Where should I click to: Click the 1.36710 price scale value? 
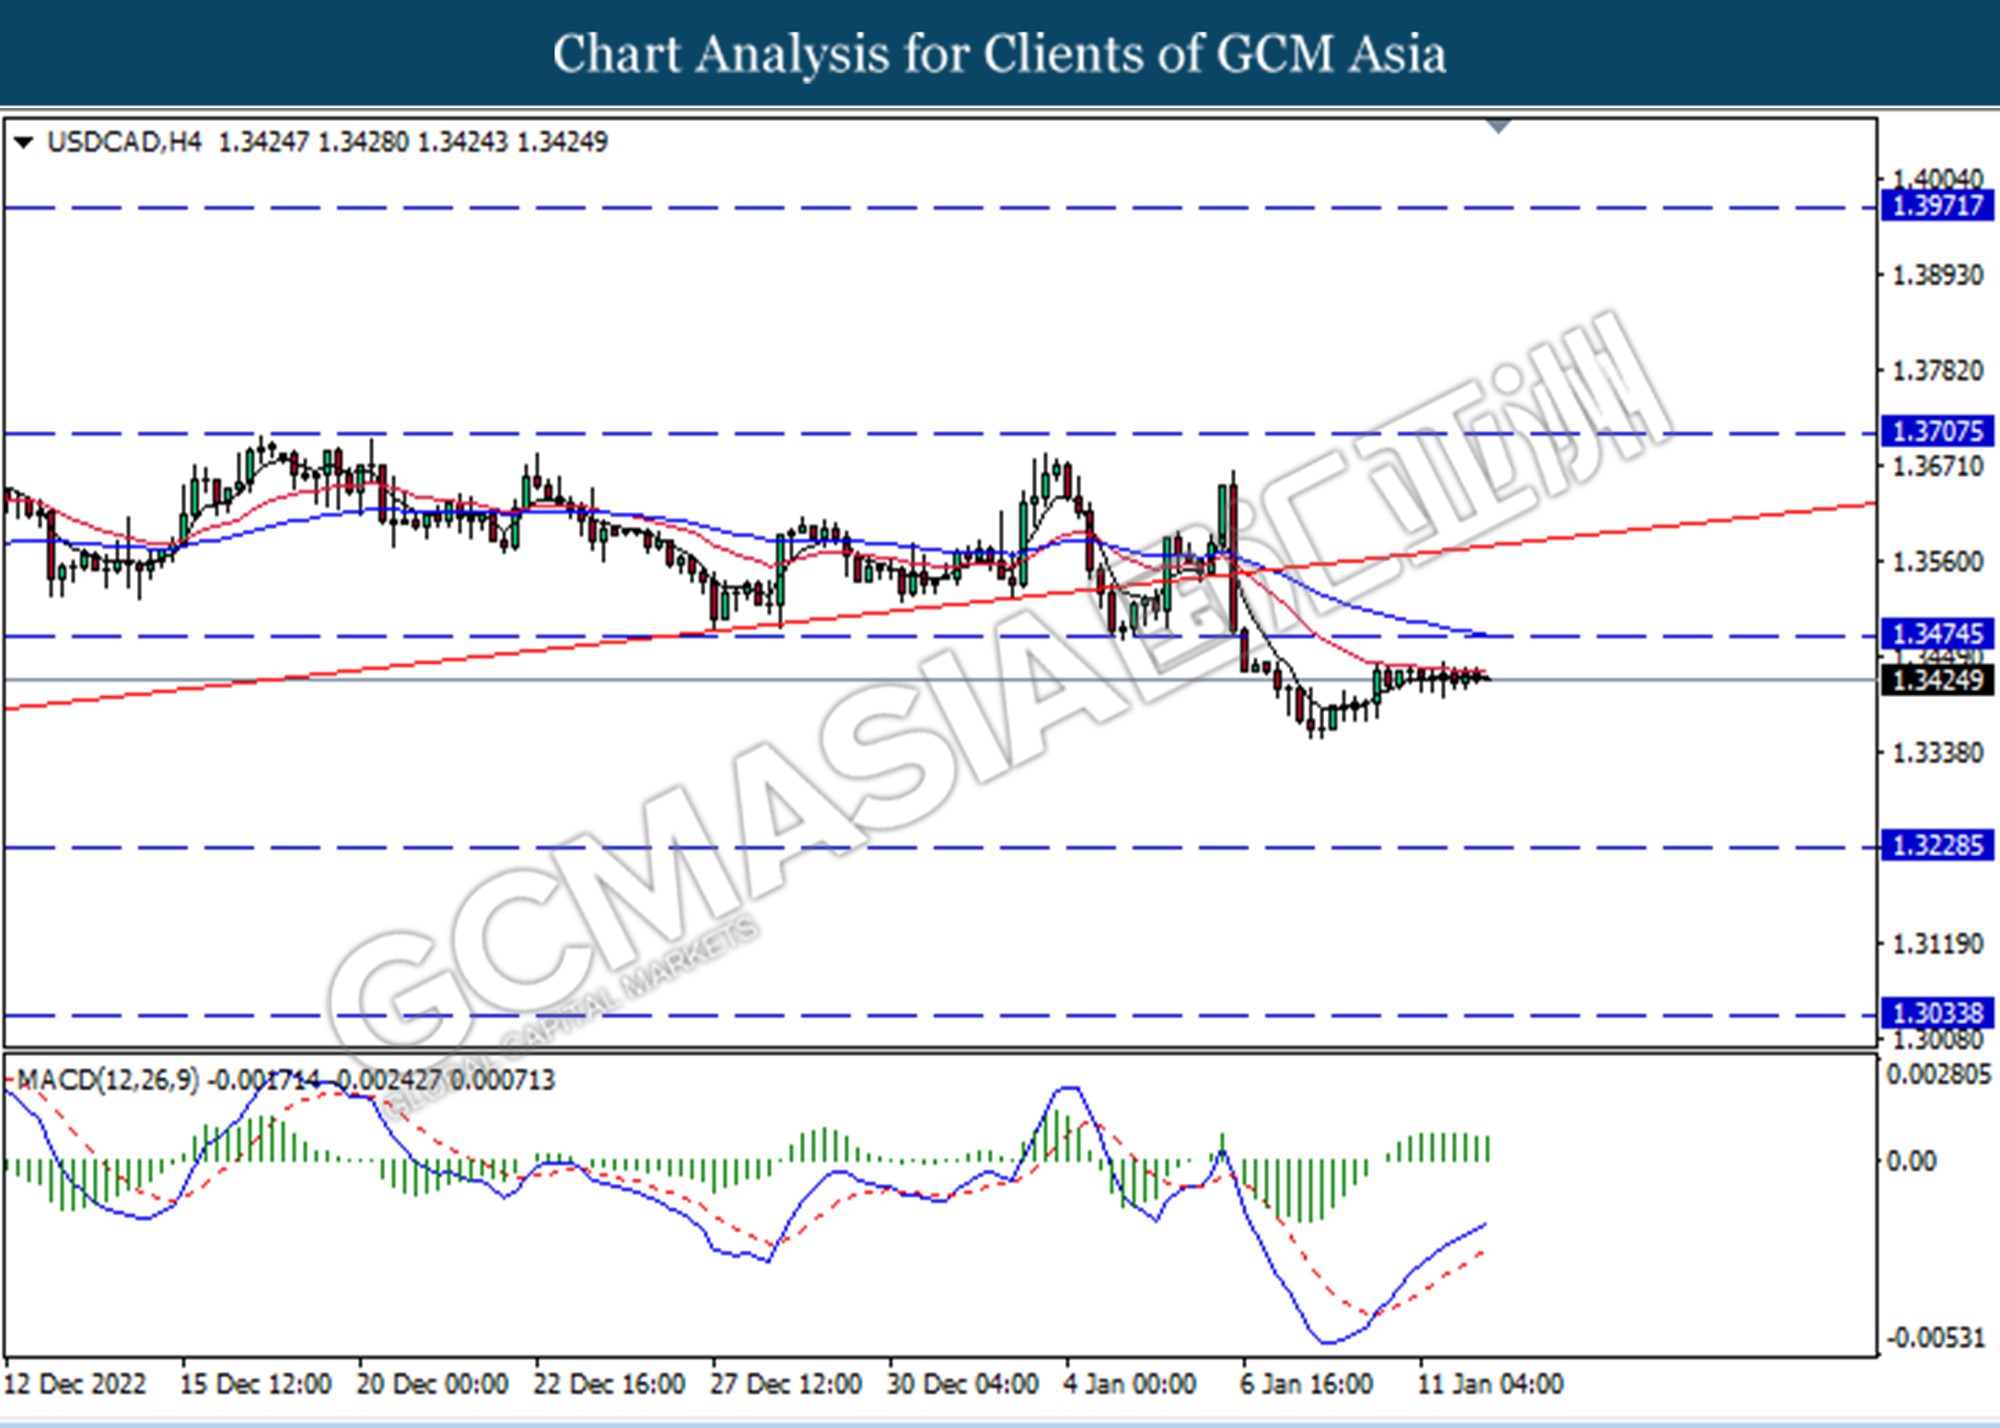point(1938,466)
